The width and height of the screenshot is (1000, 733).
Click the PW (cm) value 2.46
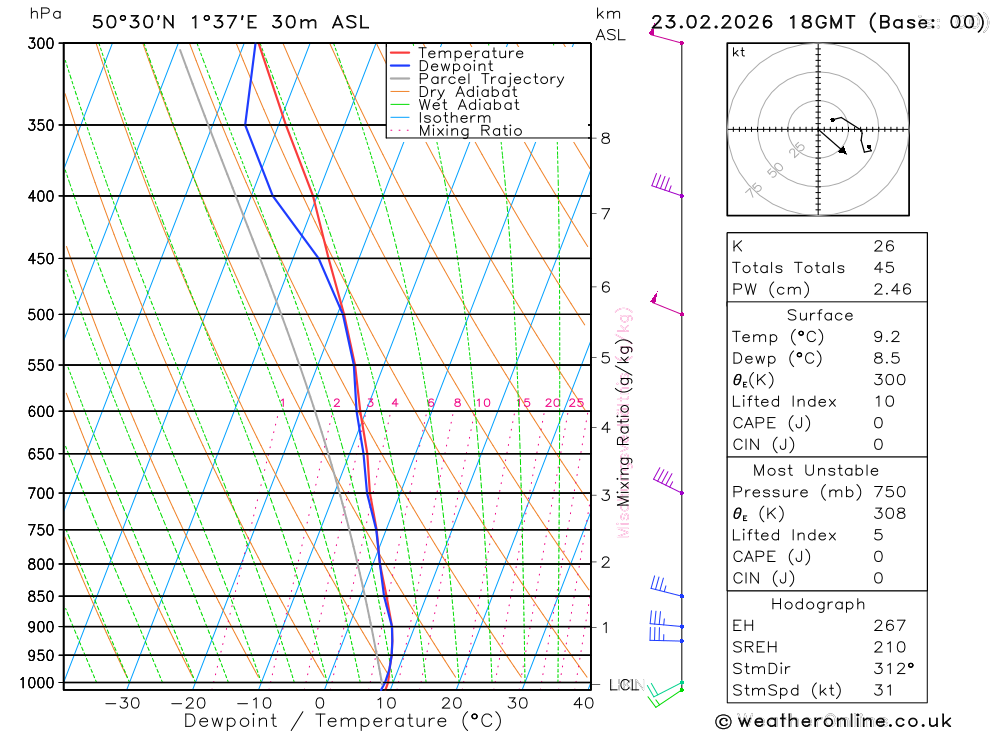pyautogui.click(x=892, y=290)
